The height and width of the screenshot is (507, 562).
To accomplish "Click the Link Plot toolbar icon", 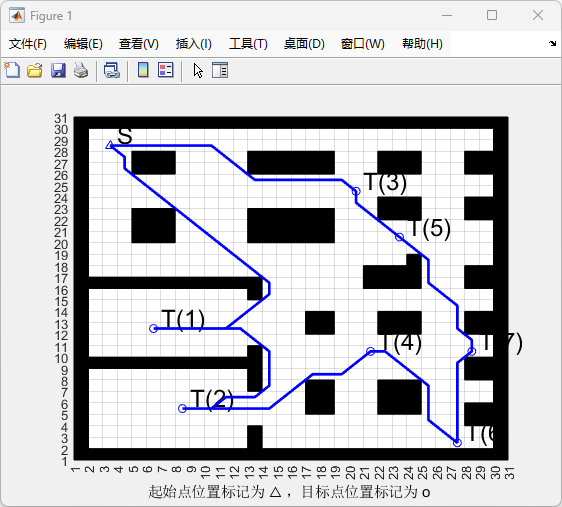I will [112, 70].
